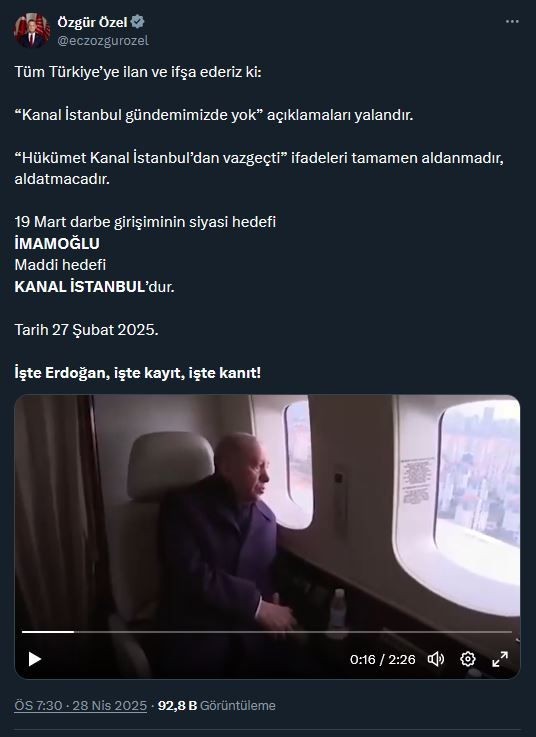Expand video to fullscreen
This screenshot has height=737, width=536.
coord(500,659)
